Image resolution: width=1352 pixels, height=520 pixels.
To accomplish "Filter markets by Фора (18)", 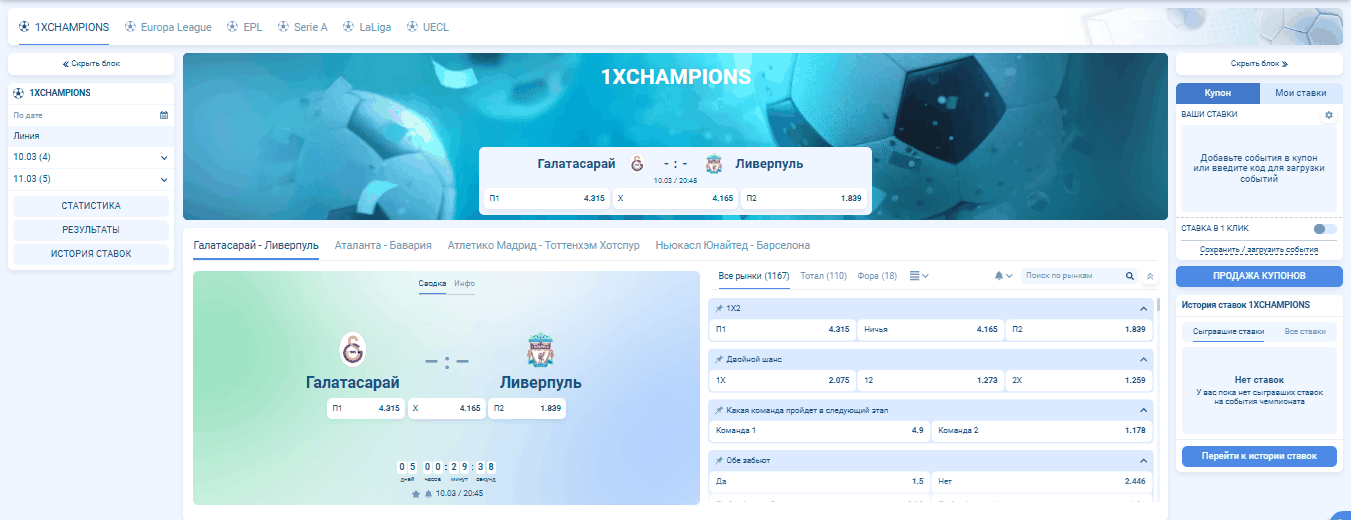I will click(x=877, y=276).
